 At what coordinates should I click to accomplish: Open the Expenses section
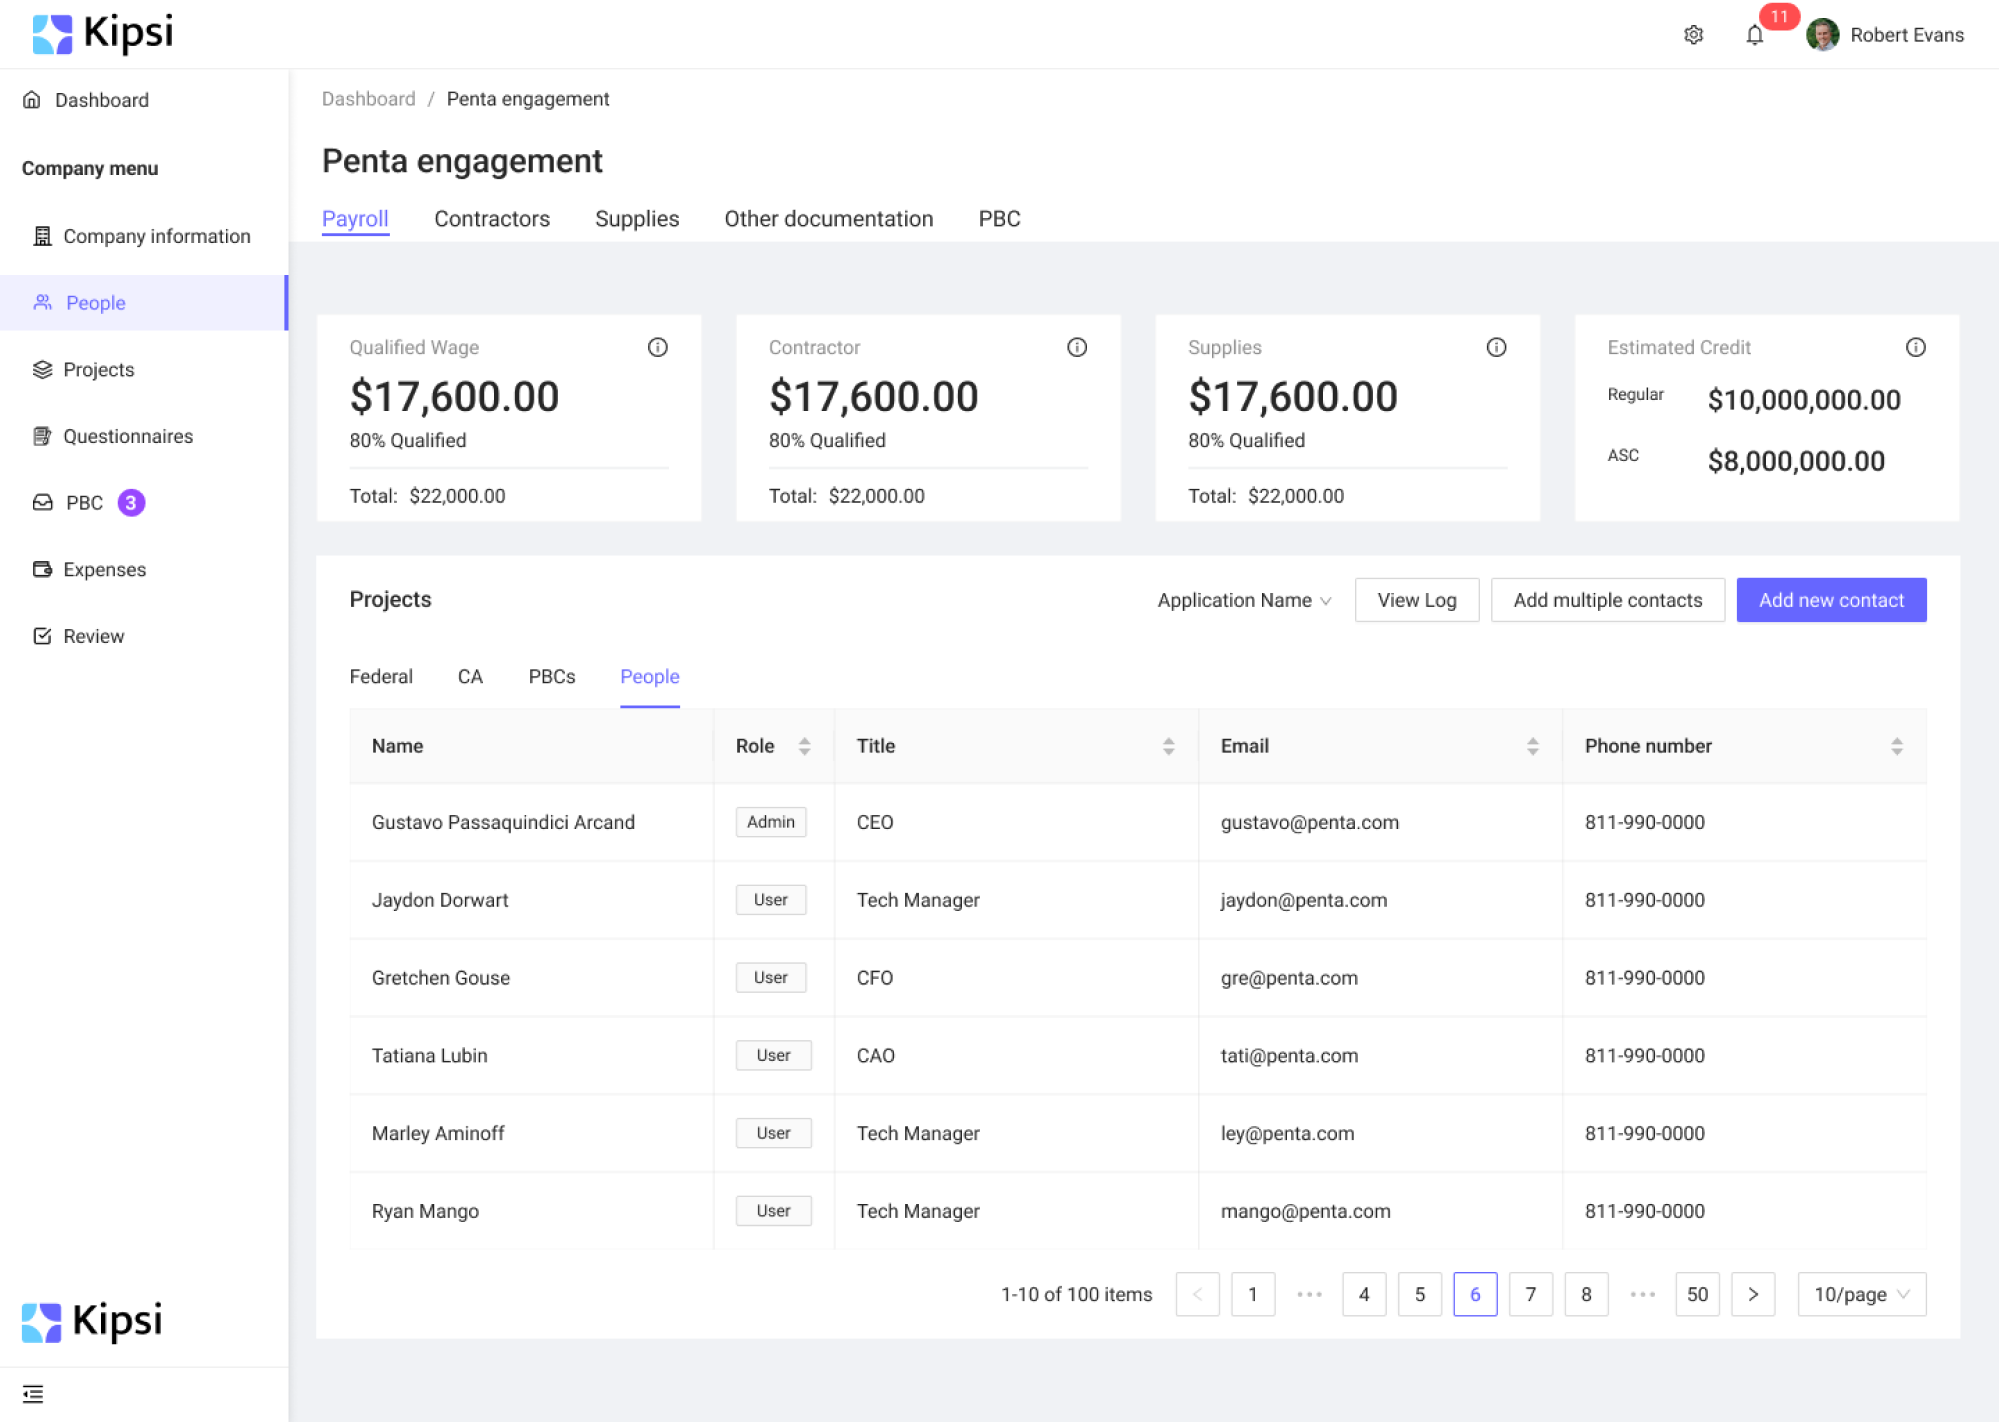pyautogui.click(x=104, y=569)
